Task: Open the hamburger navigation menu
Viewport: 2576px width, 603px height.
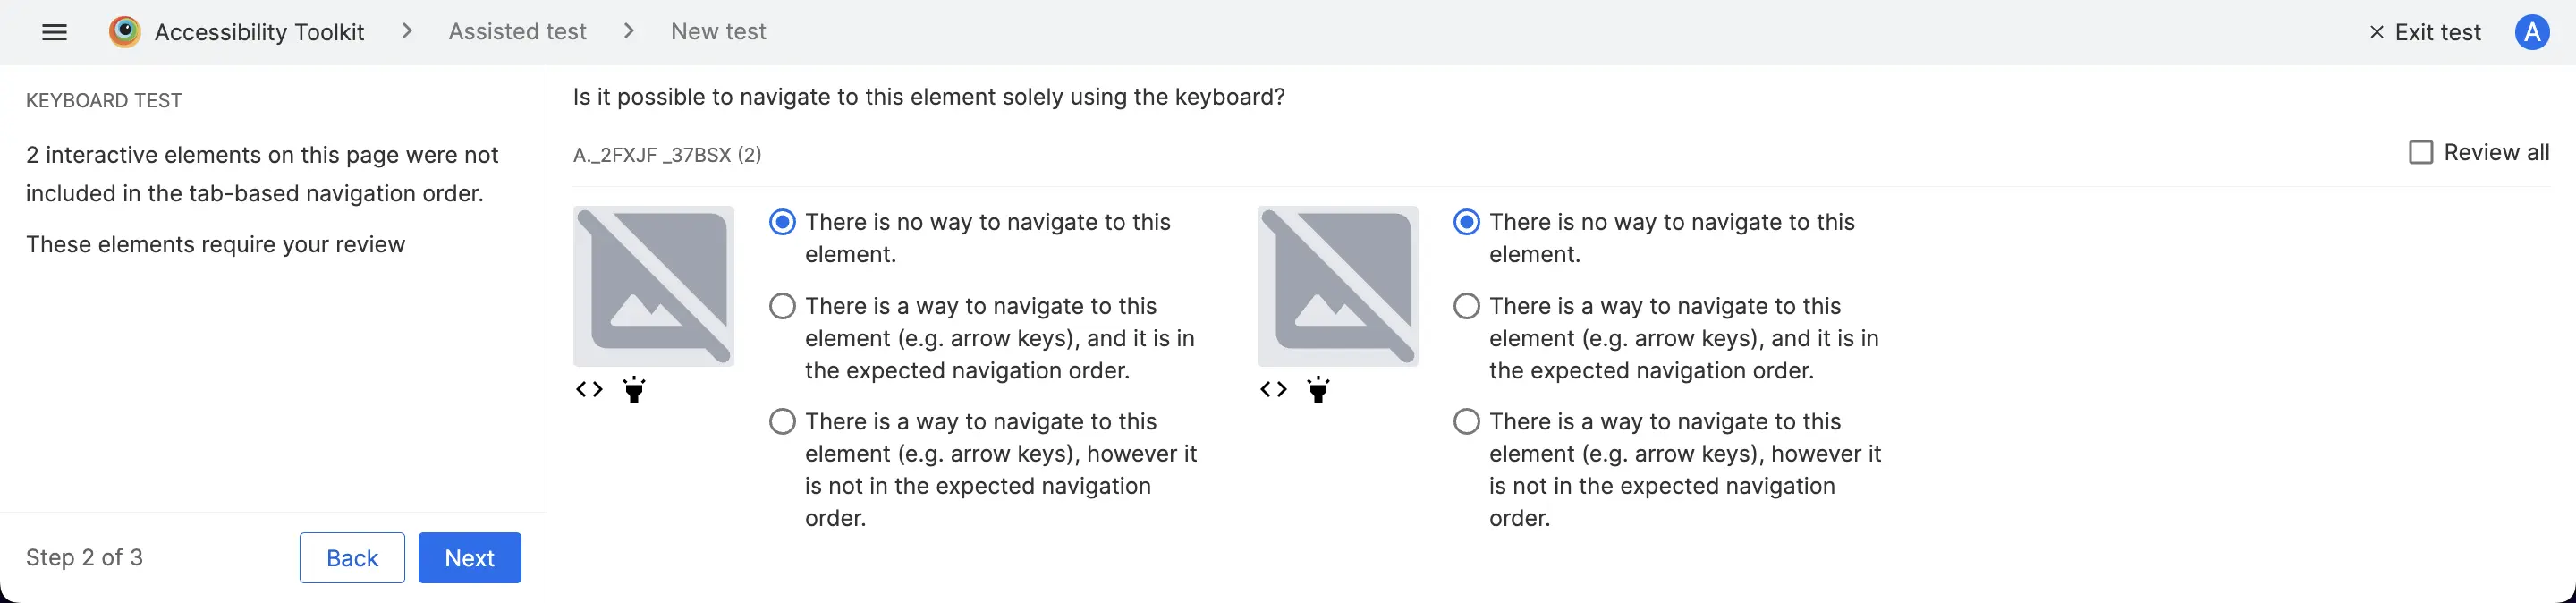Action: 55,32
